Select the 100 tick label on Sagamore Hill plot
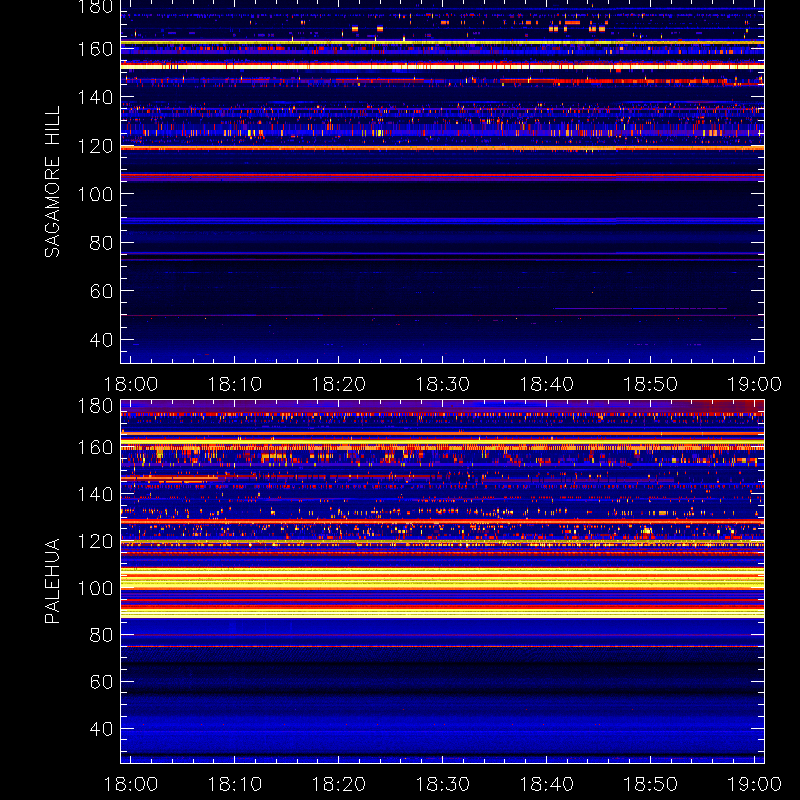Screen dimensions: 800x800 coord(95,194)
